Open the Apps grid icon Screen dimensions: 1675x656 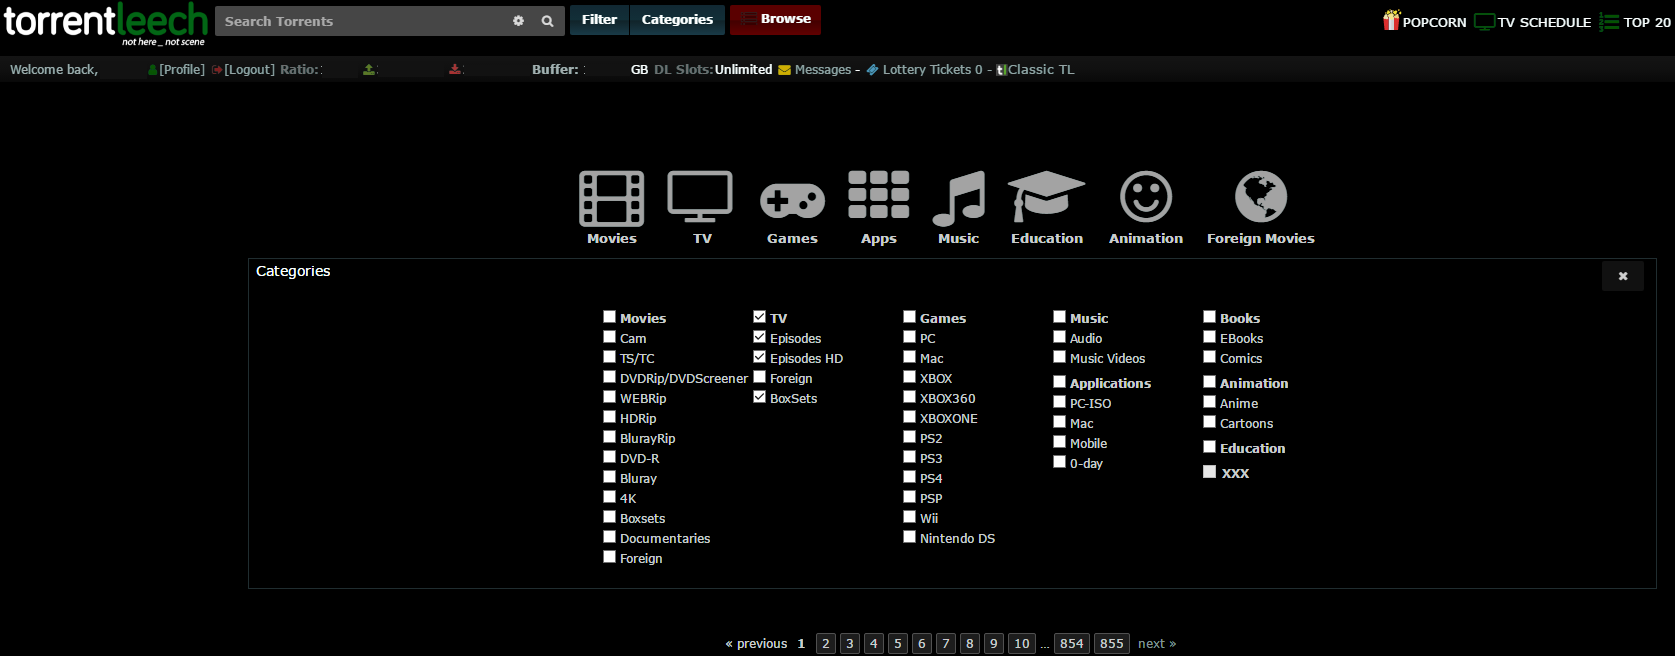pos(879,194)
